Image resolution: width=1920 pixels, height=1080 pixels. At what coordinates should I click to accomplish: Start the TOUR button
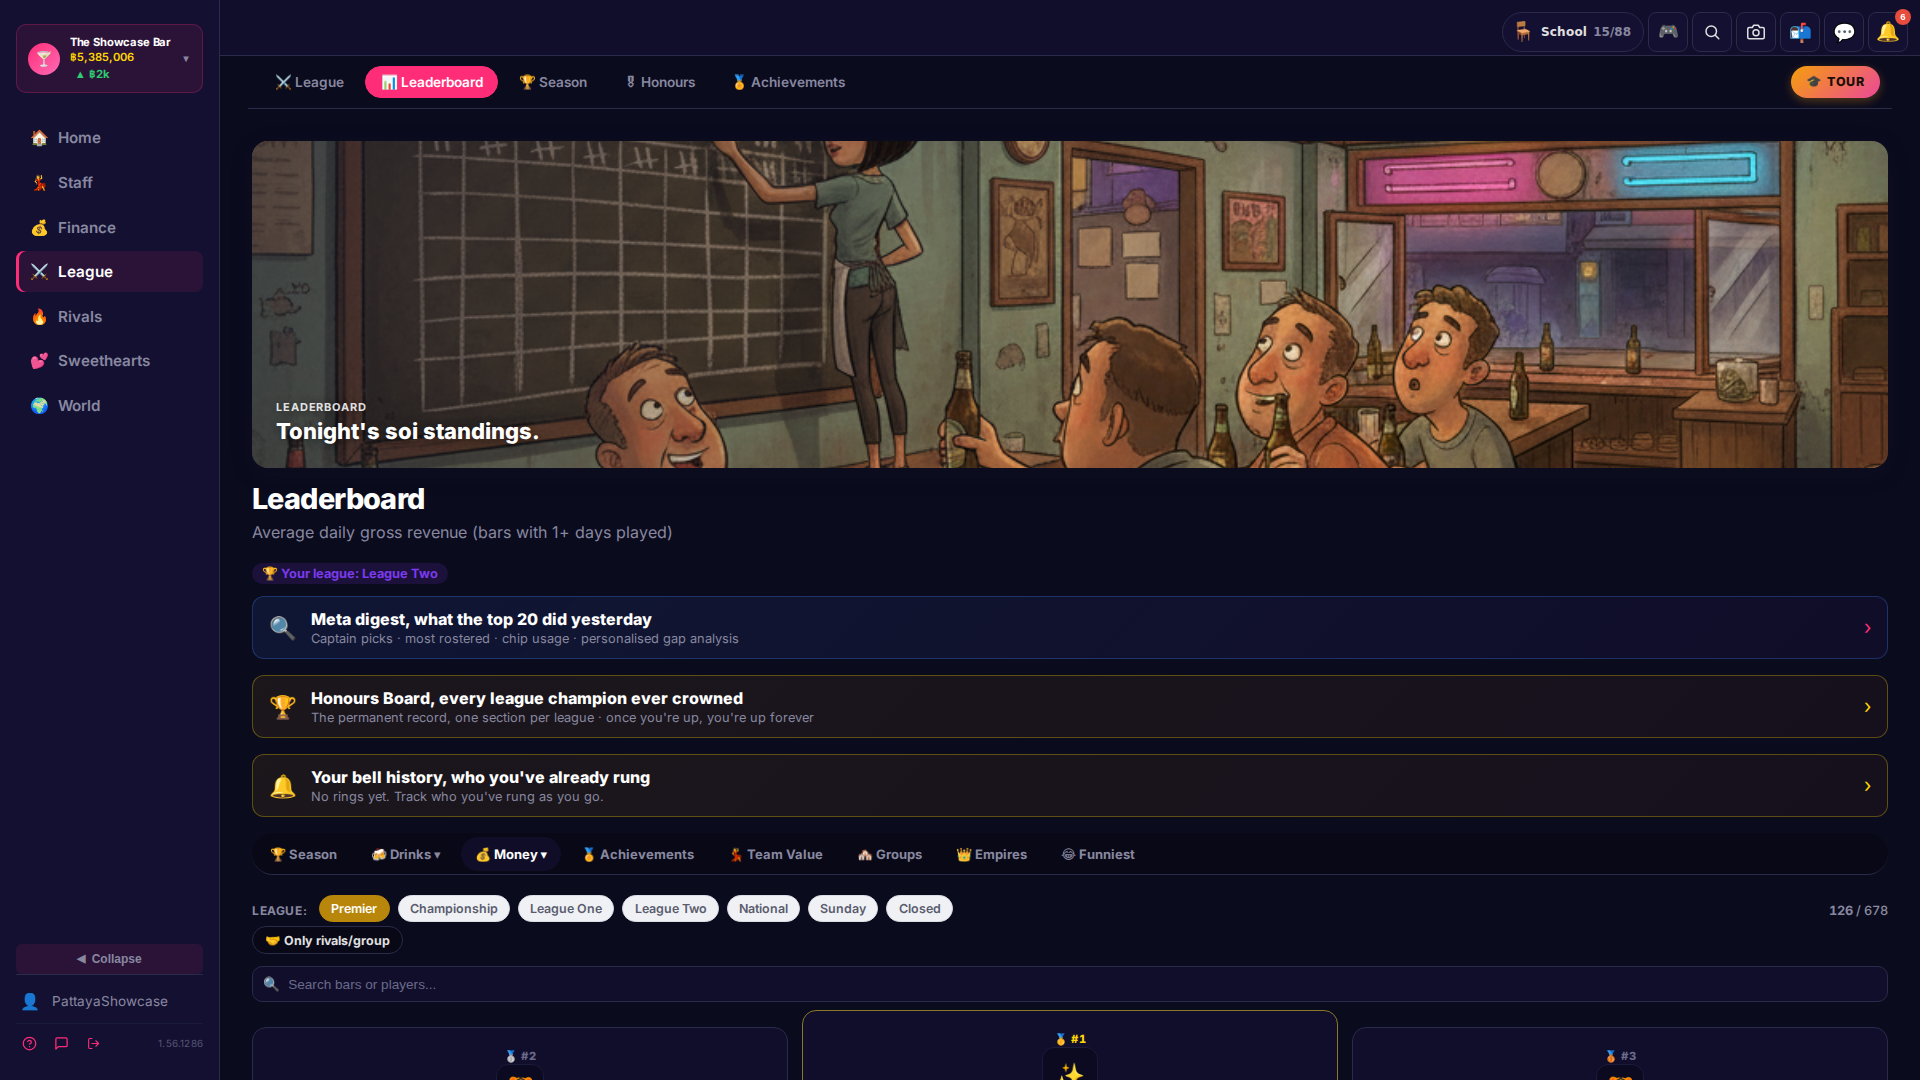1835,82
